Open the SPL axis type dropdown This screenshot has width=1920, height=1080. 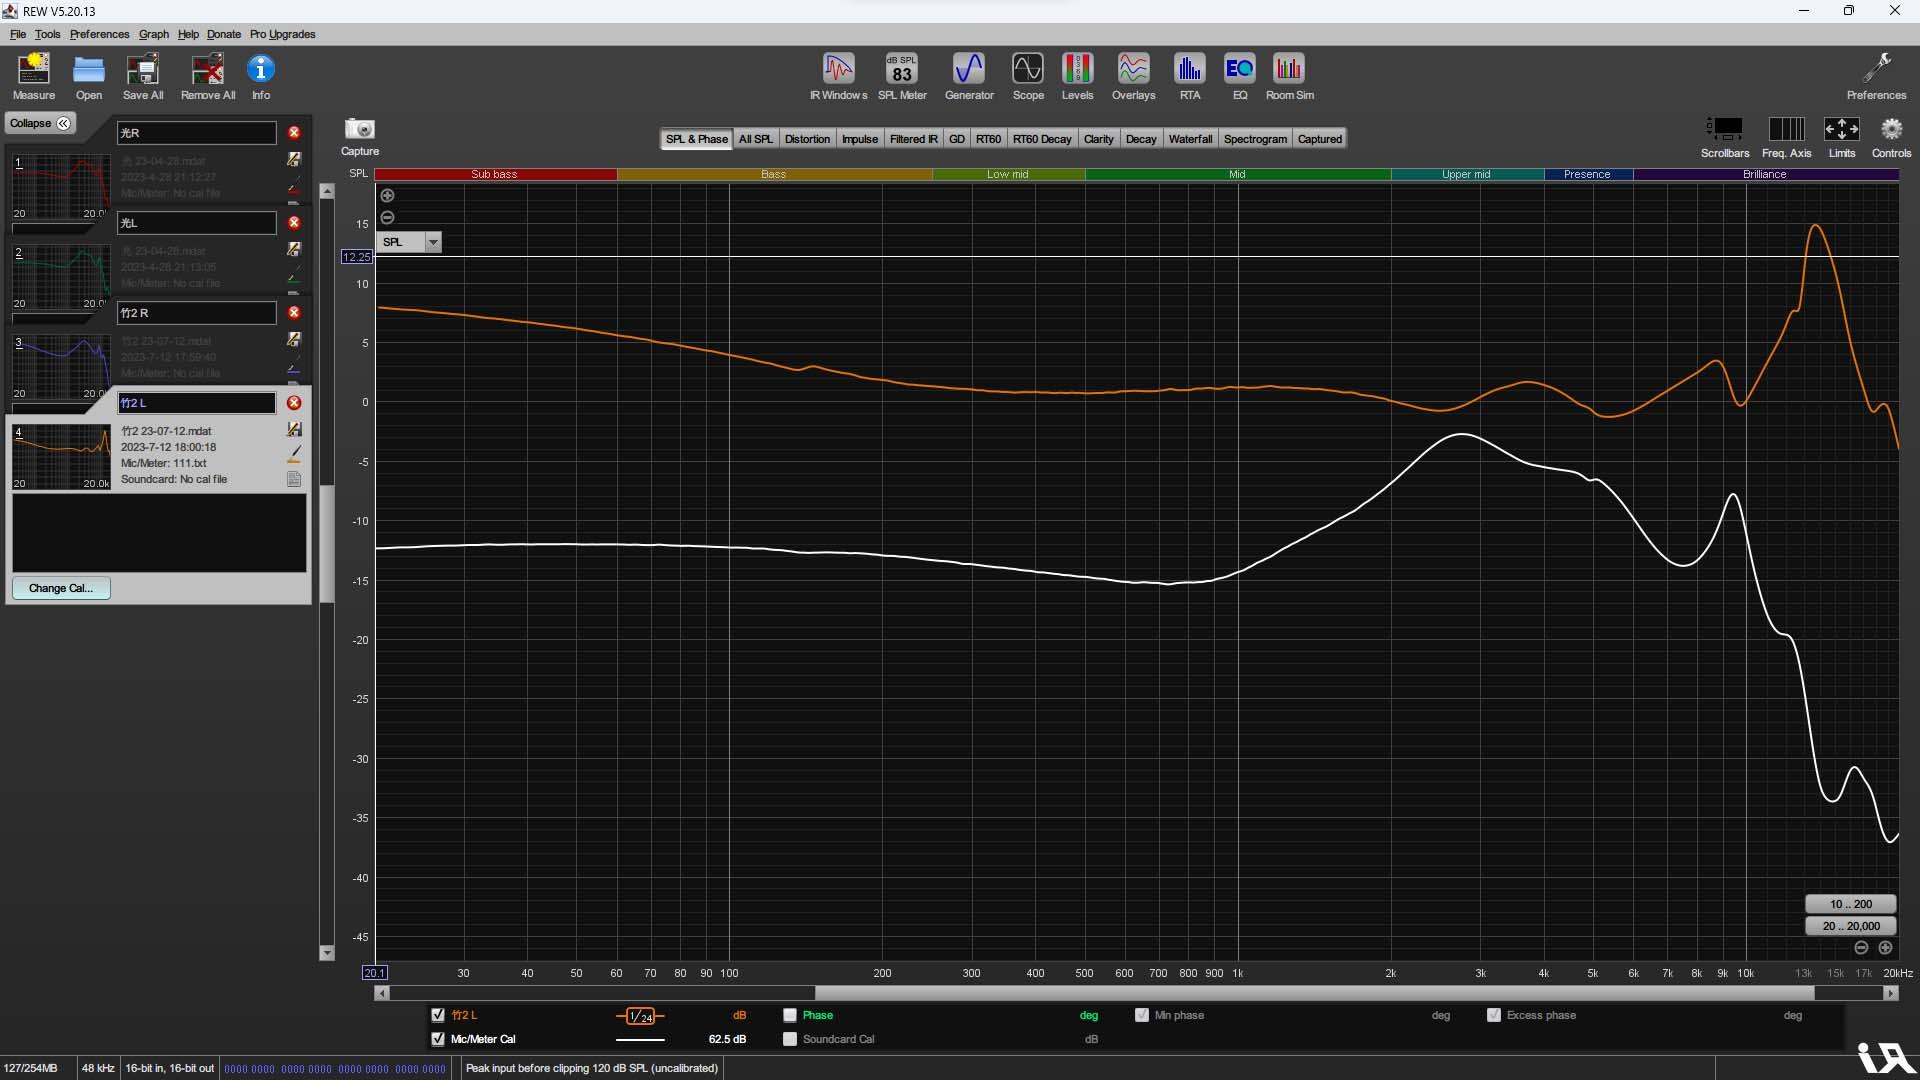click(x=432, y=242)
